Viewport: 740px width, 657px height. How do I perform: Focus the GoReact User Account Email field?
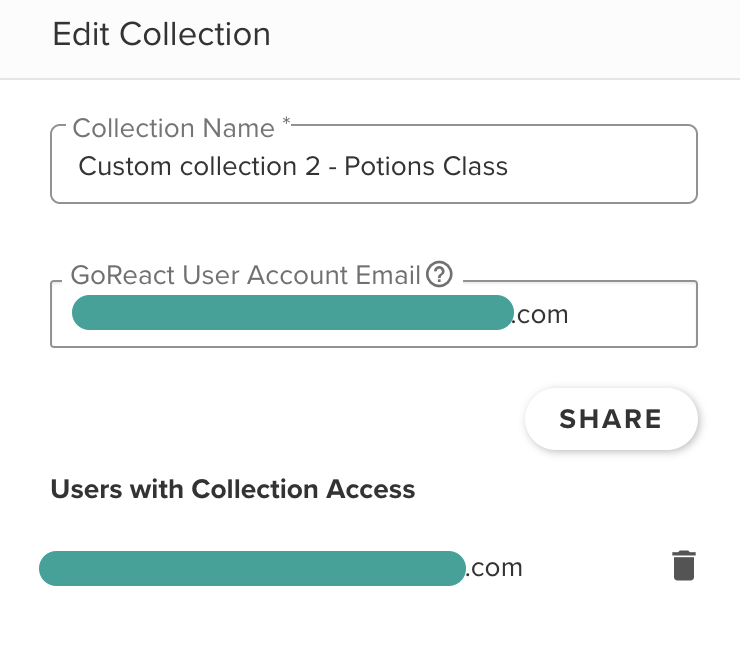pos(374,314)
